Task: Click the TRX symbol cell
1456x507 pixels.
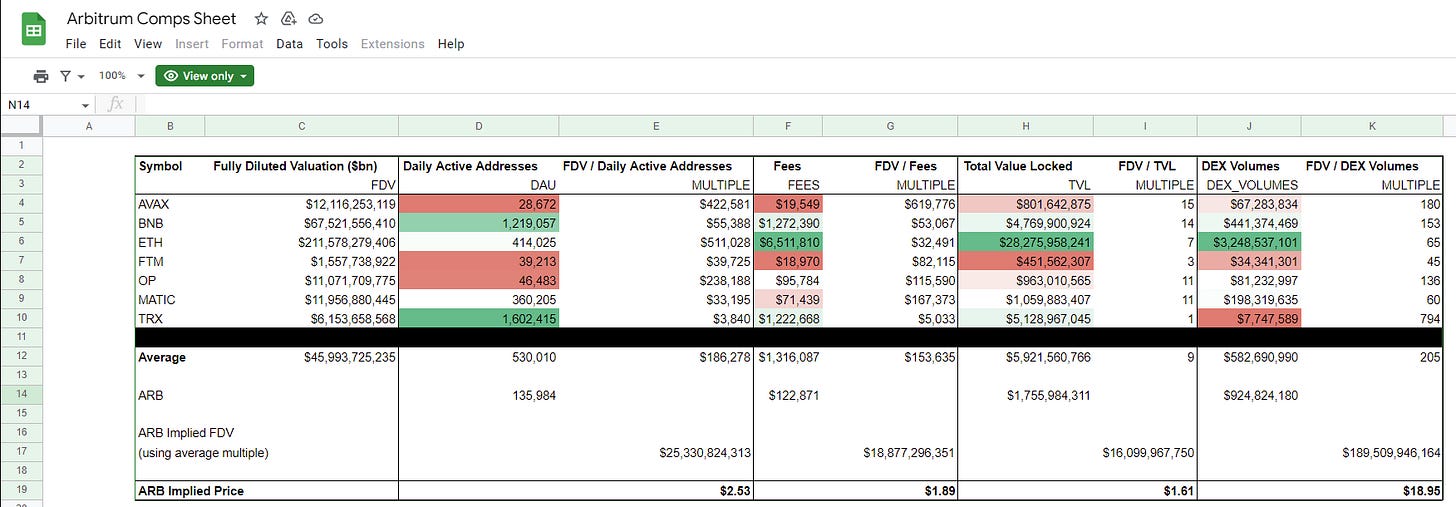Action: (x=170, y=318)
